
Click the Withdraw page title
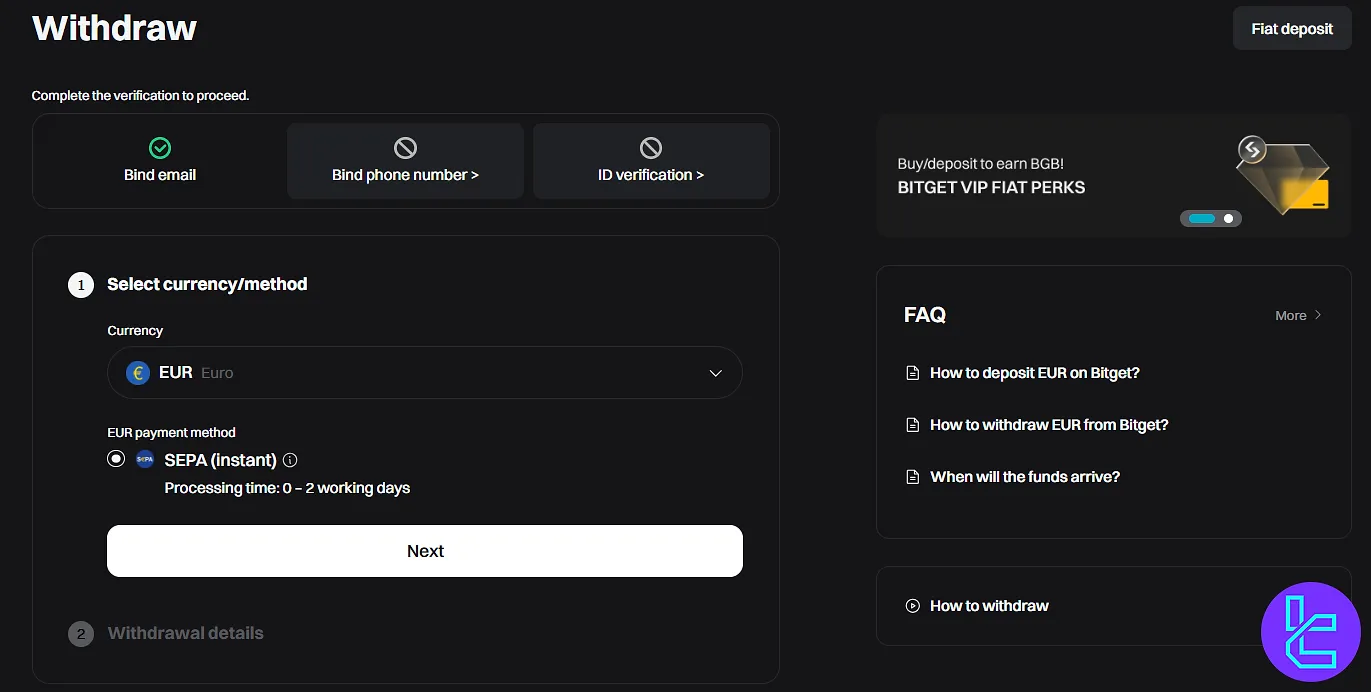click(115, 28)
